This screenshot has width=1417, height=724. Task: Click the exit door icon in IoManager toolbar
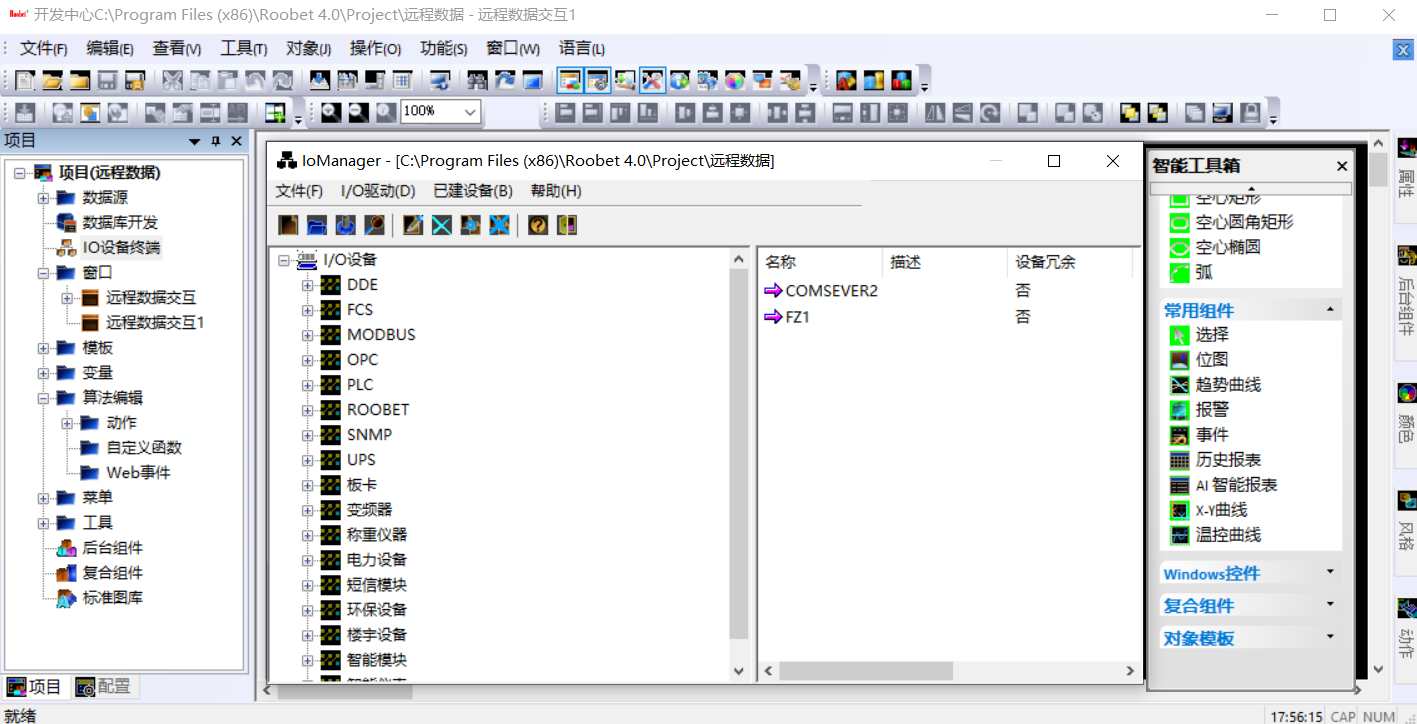point(567,225)
